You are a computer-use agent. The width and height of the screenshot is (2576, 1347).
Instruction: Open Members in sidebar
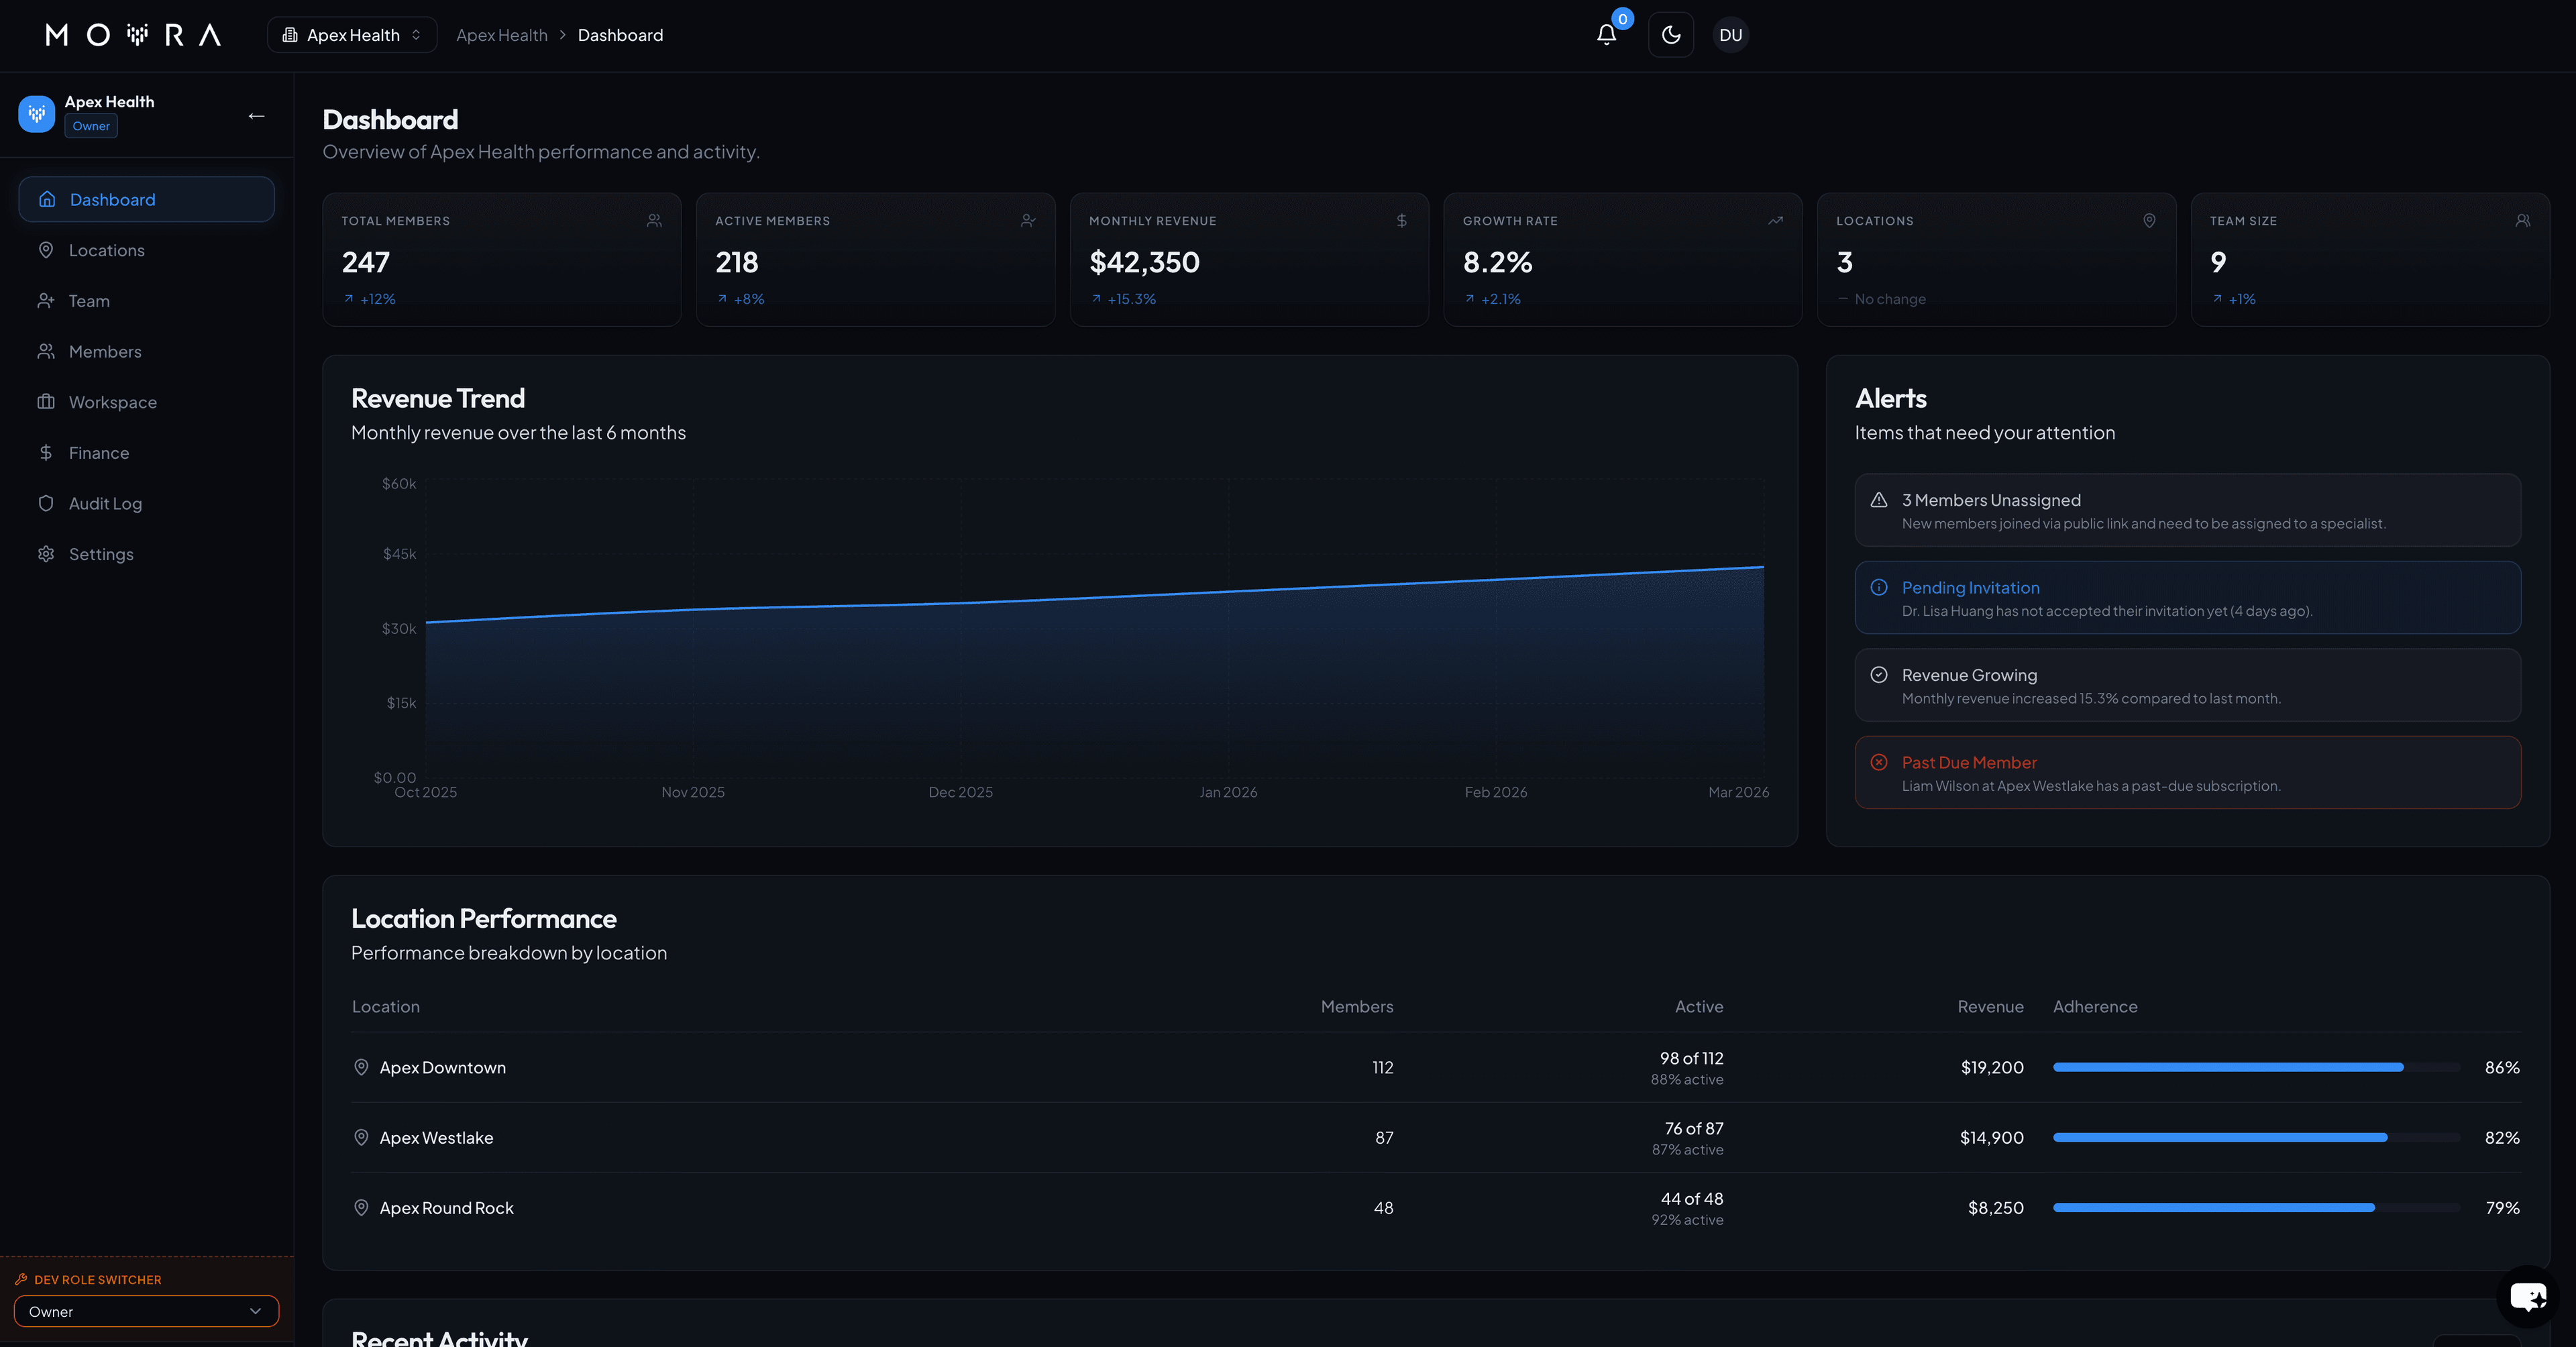pyautogui.click(x=146, y=352)
